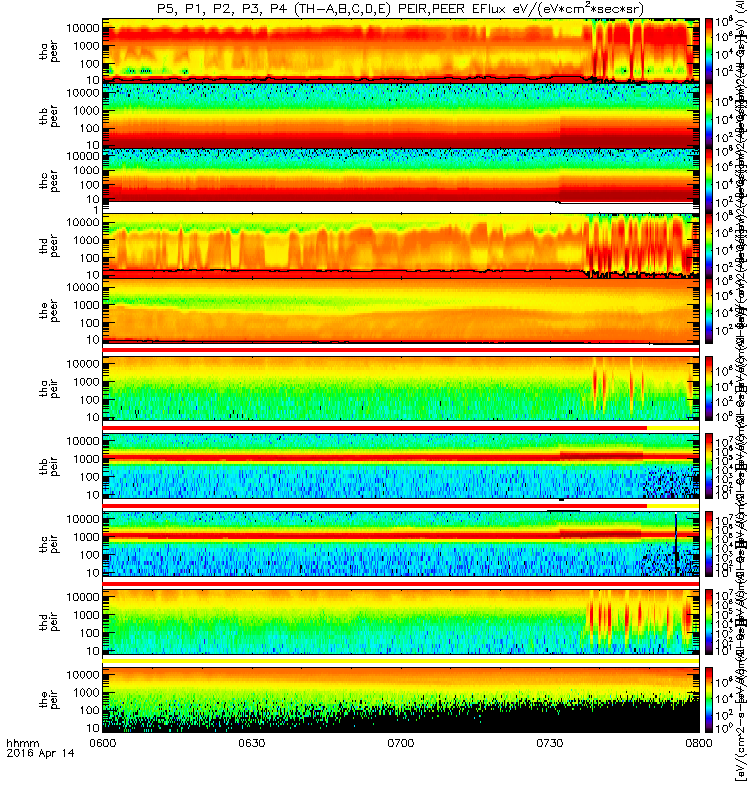The width and height of the screenshot is (750, 800).
Task: Click the top tha peer color bar
Action: (x=709, y=51)
